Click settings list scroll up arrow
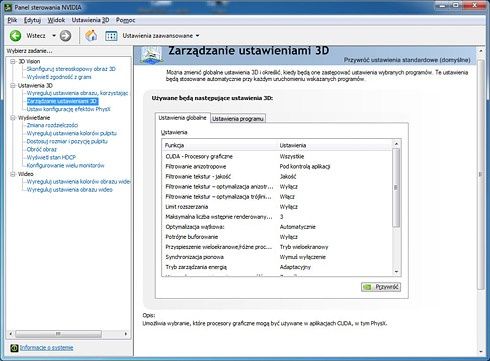The image size is (490, 361). click(x=396, y=144)
